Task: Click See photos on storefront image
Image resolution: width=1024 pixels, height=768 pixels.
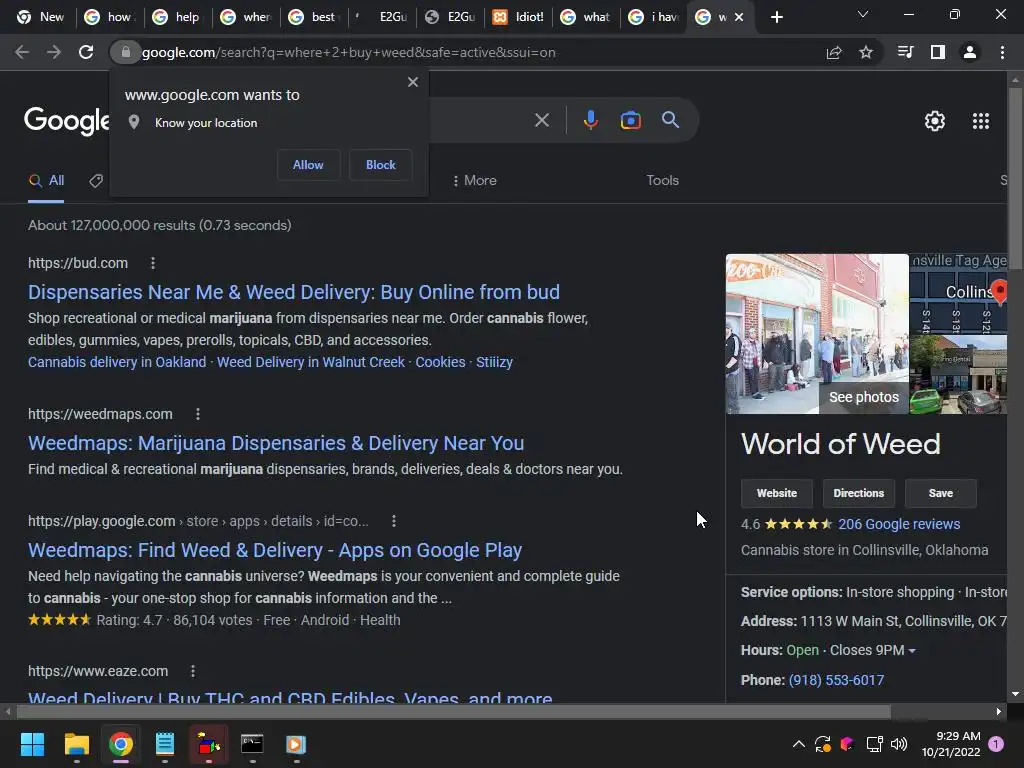Action: (x=863, y=397)
